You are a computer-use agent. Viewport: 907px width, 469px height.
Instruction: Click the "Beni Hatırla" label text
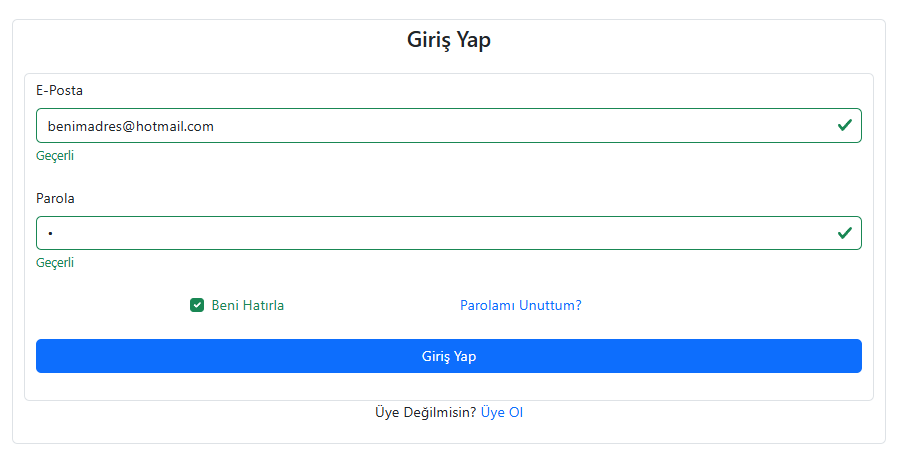tap(247, 305)
